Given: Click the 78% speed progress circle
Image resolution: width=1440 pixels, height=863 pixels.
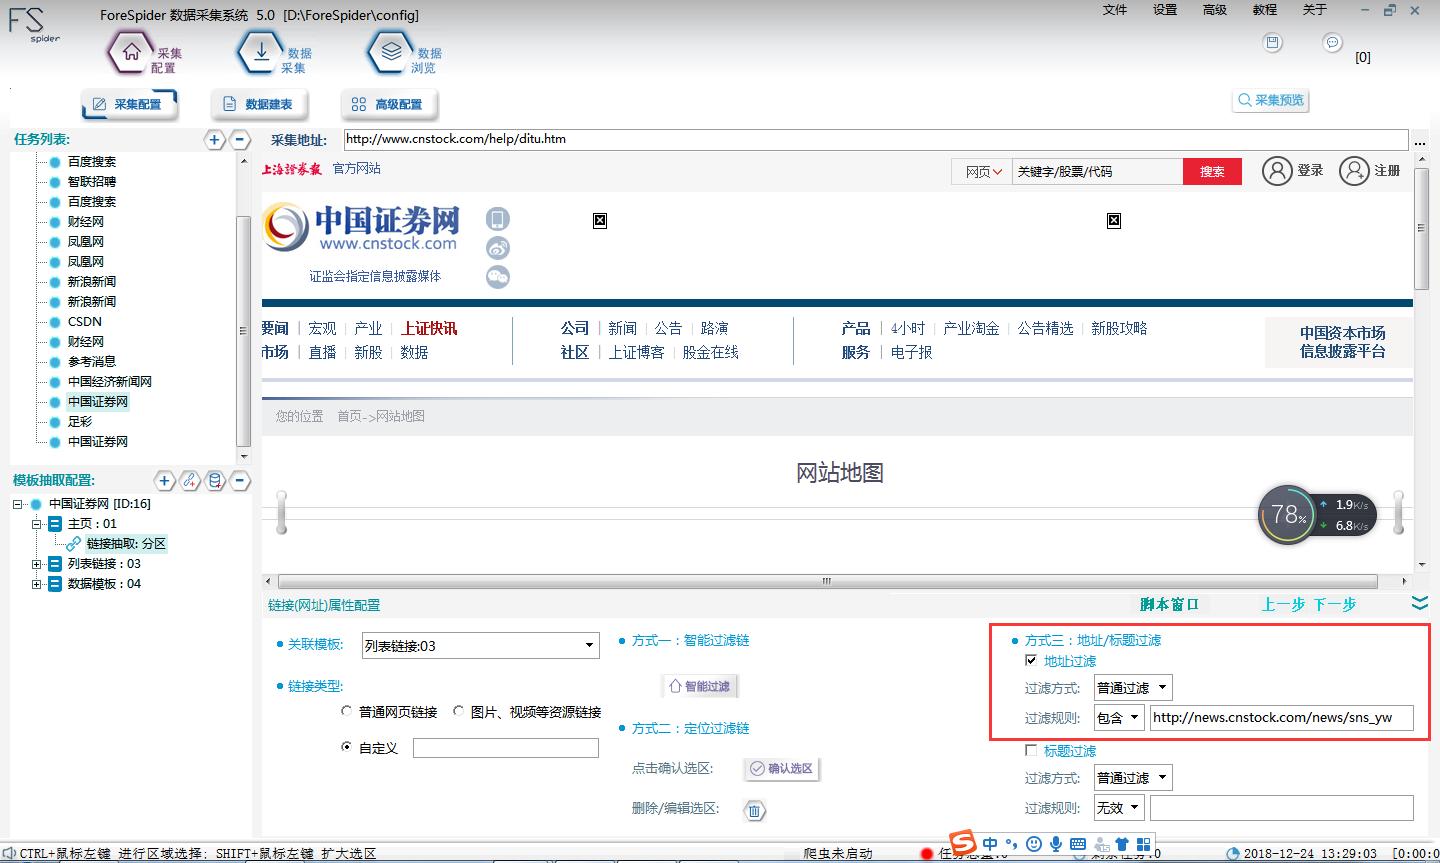Looking at the screenshot, I should 1288,514.
